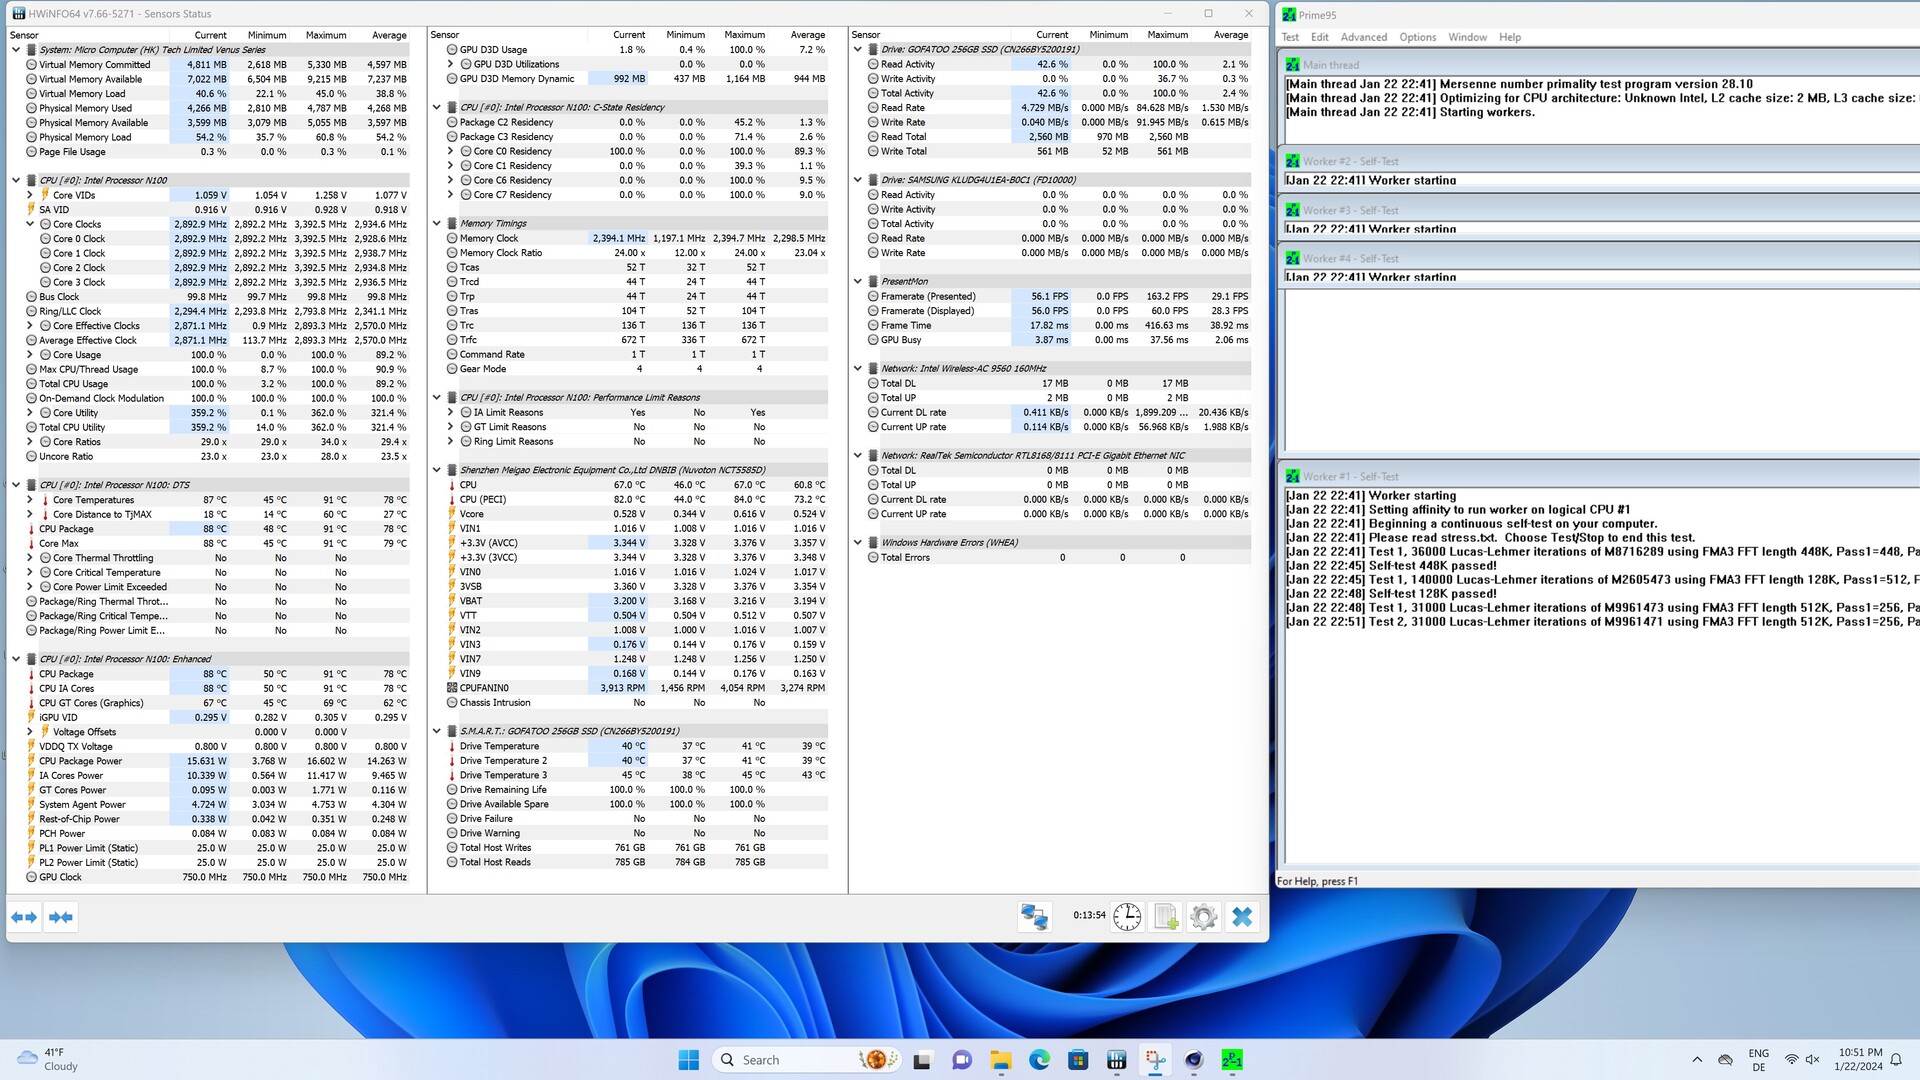Expand the Voltage Offsets row

point(30,732)
